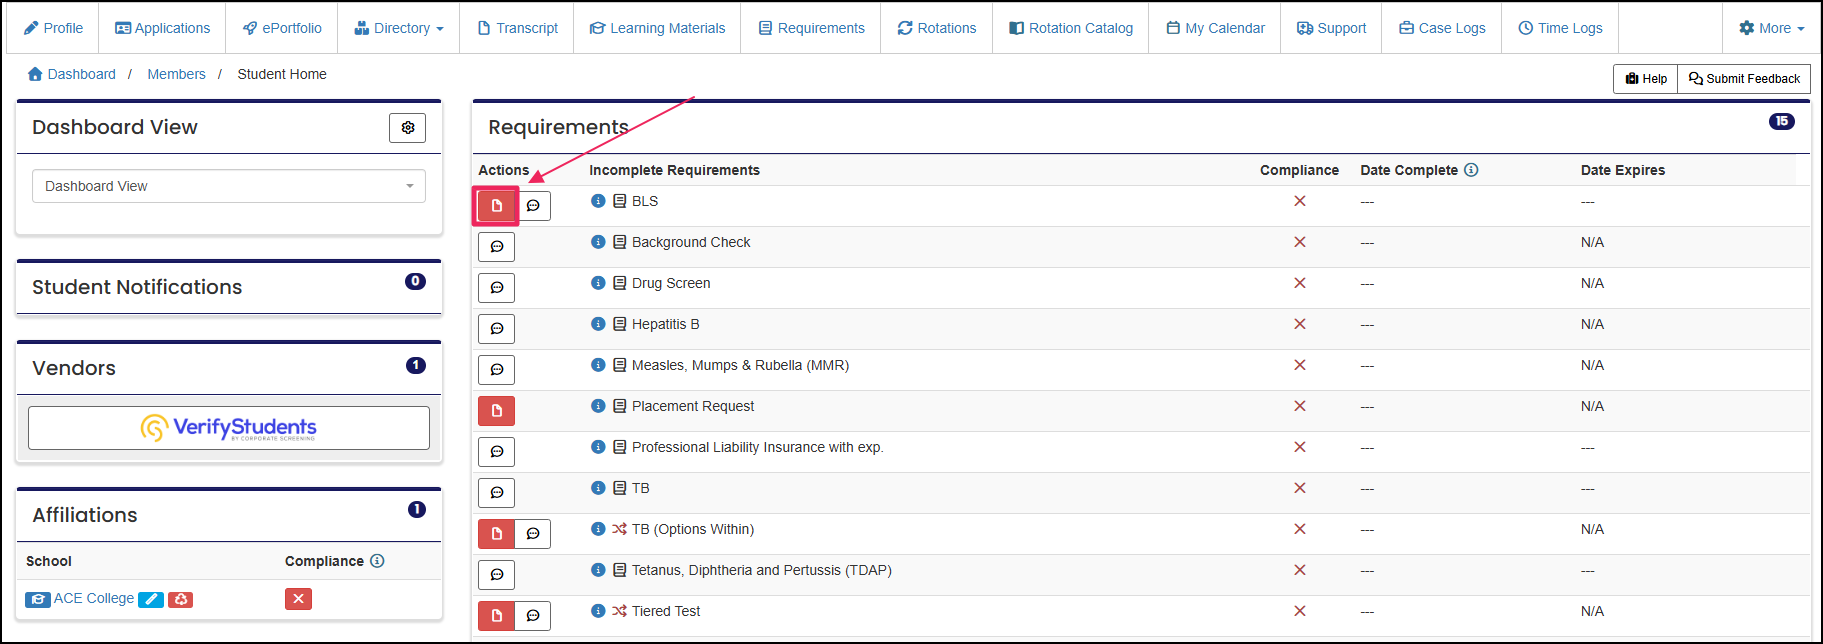Go to Case Logs

click(1442, 28)
